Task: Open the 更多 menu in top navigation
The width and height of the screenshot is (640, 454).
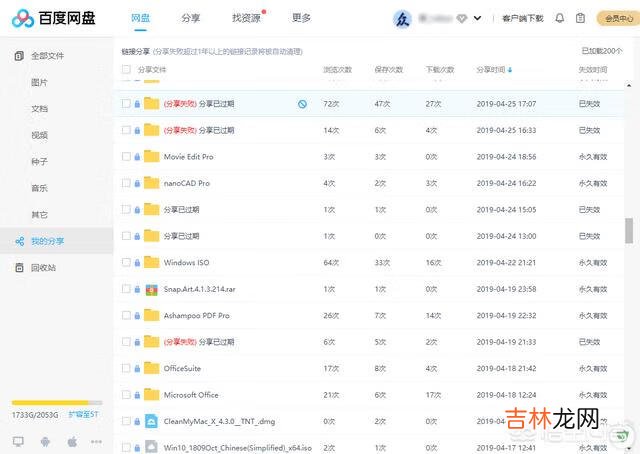Action: (x=301, y=18)
